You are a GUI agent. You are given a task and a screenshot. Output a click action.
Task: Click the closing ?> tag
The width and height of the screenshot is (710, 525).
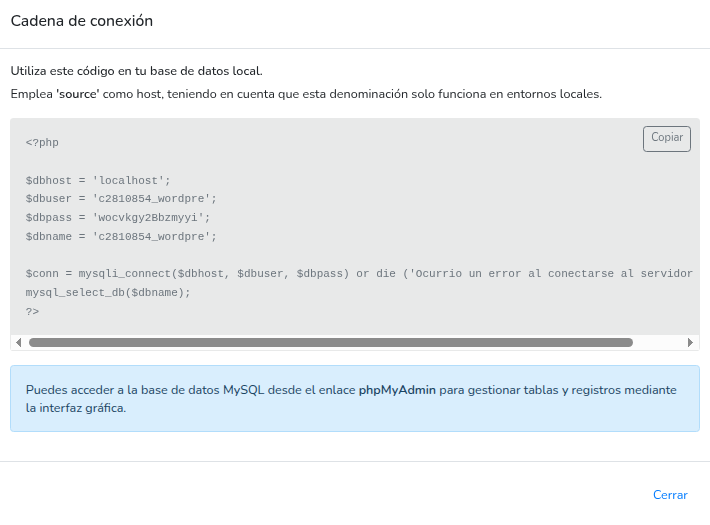click(x=32, y=312)
